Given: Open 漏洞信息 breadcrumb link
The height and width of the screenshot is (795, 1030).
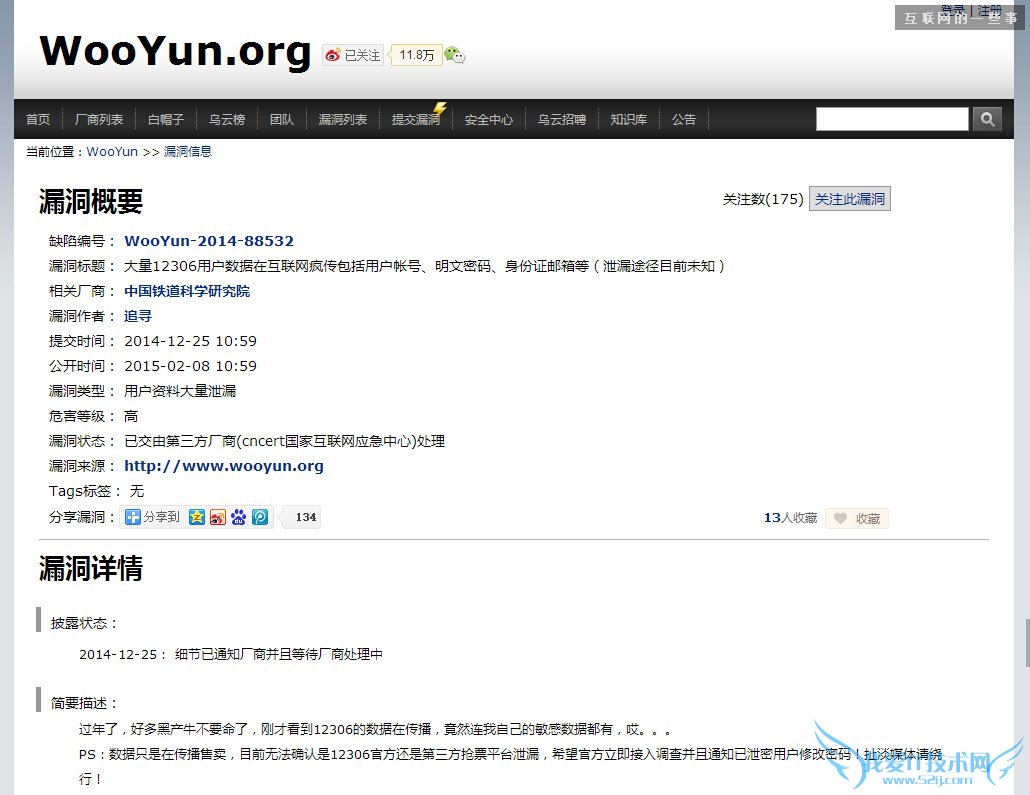Looking at the screenshot, I should tap(188, 152).
